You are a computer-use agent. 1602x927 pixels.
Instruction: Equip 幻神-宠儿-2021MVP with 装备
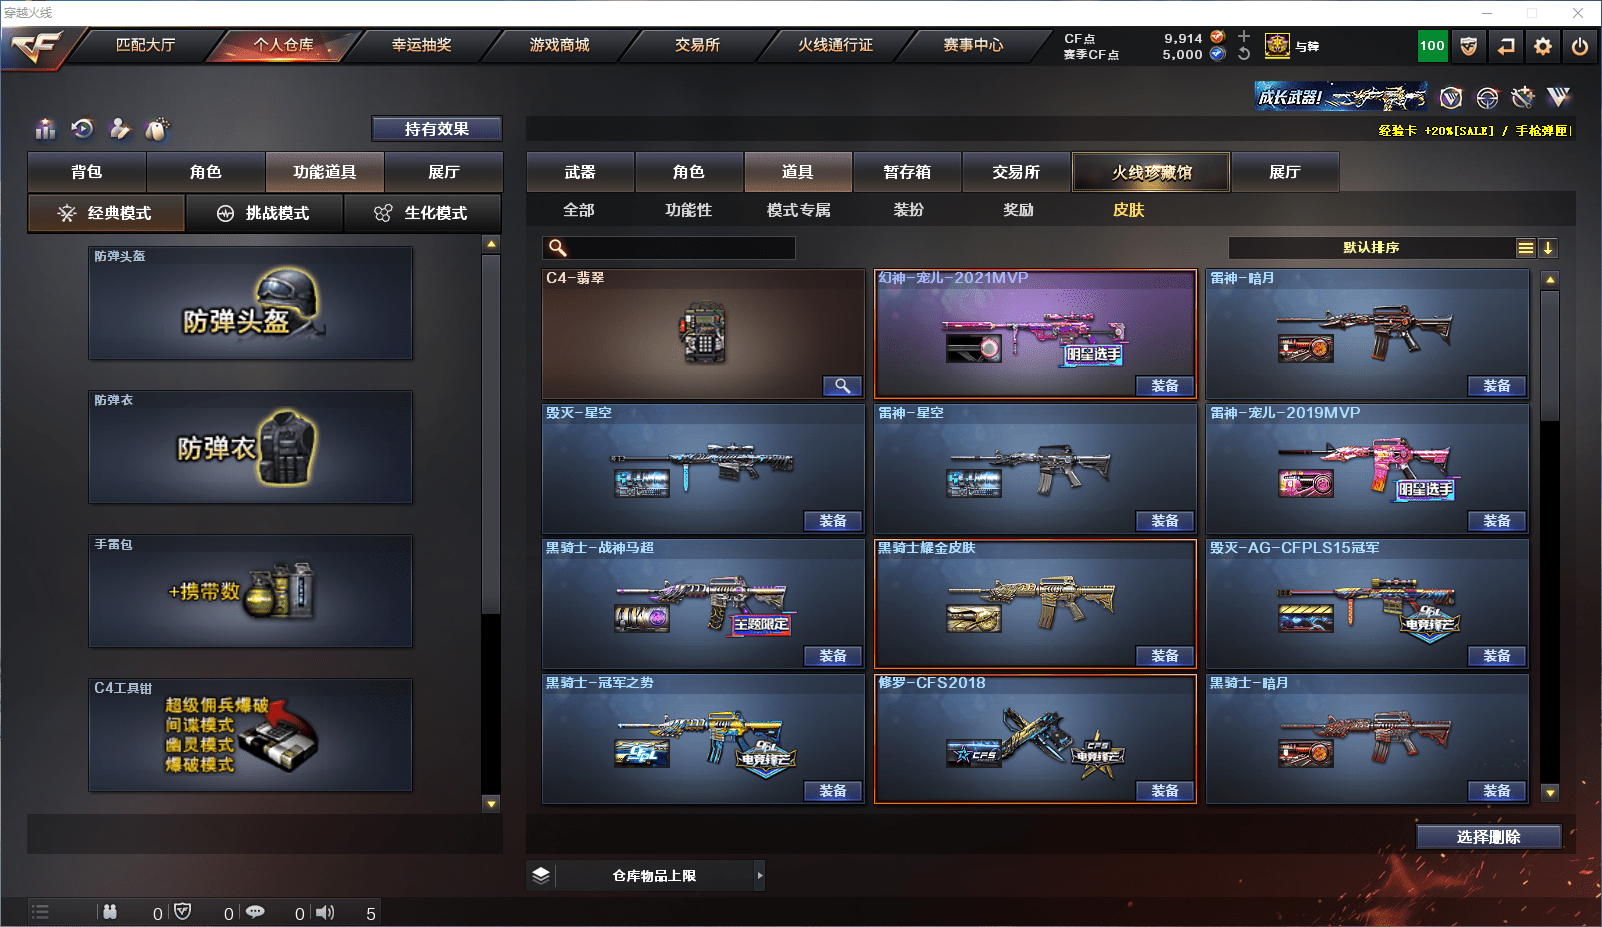pos(1165,386)
